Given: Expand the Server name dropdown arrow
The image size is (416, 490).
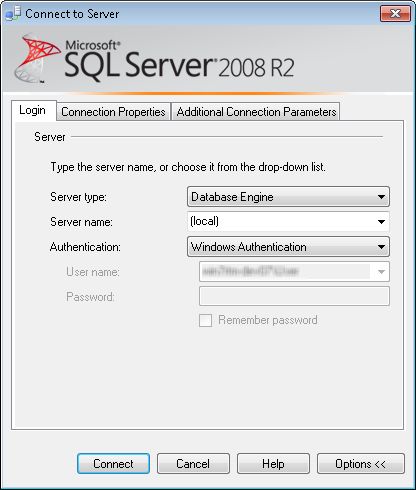Looking at the screenshot, I should coord(381,222).
